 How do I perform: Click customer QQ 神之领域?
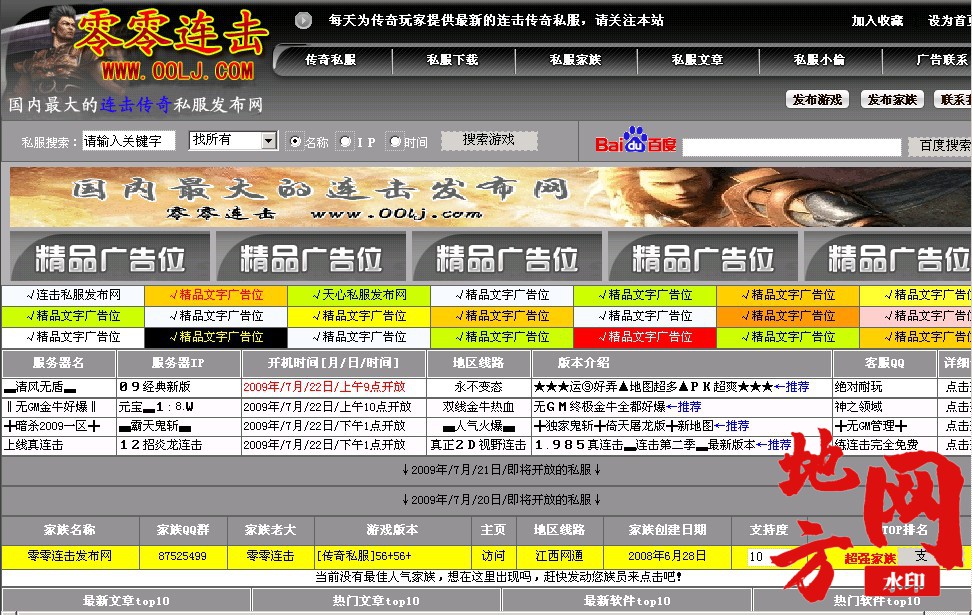859,407
